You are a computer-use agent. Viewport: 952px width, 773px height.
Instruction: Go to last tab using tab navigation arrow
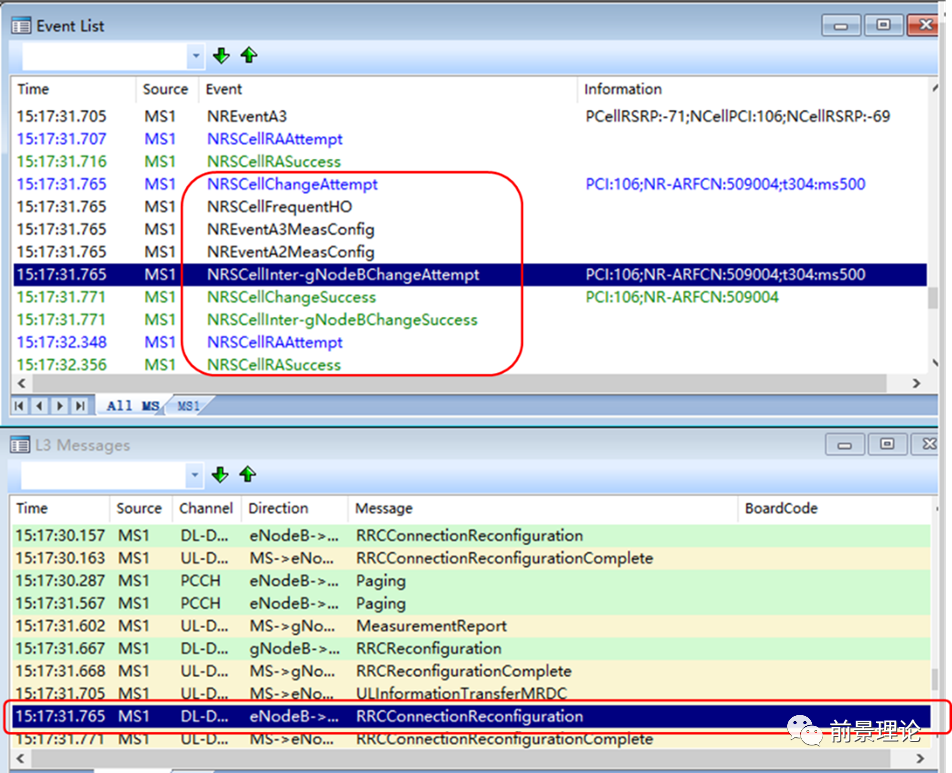coord(80,406)
